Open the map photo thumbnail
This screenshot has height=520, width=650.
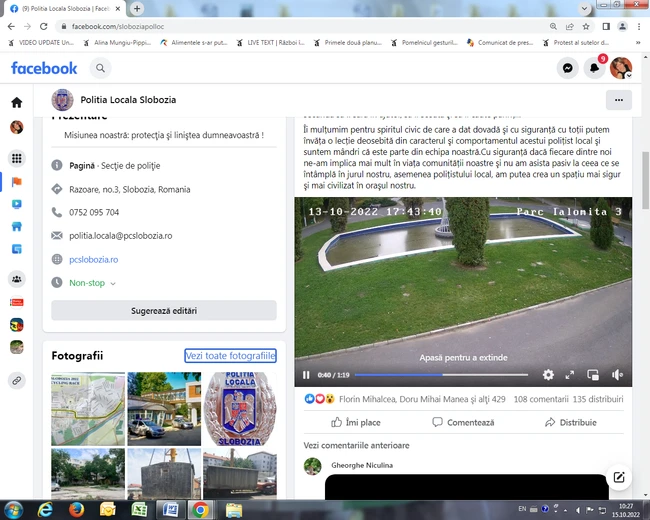pyautogui.click(x=88, y=409)
